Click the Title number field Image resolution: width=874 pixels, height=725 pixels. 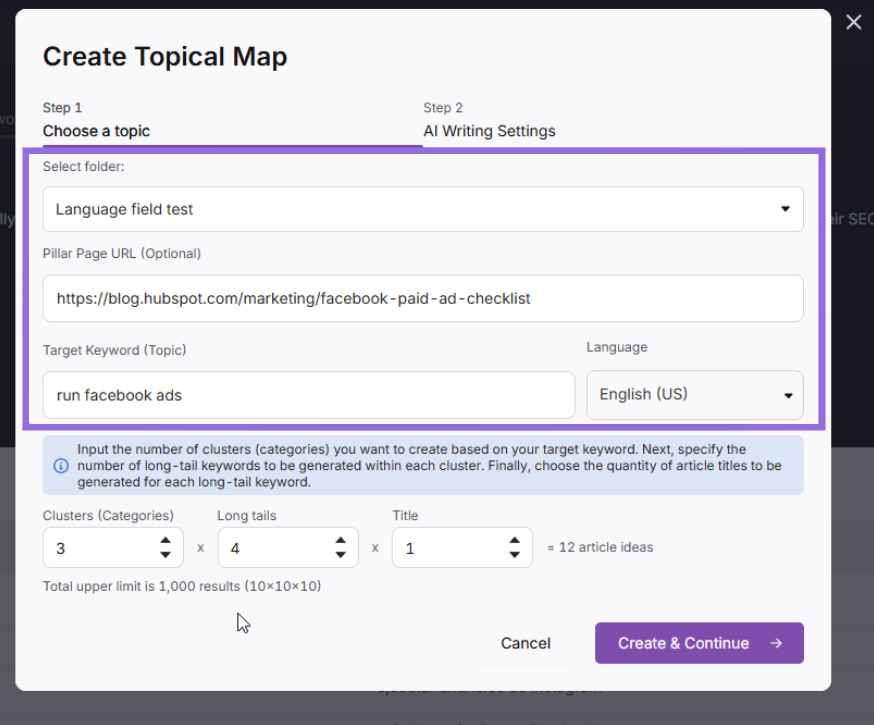pyautogui.click(x=462, y=548)
